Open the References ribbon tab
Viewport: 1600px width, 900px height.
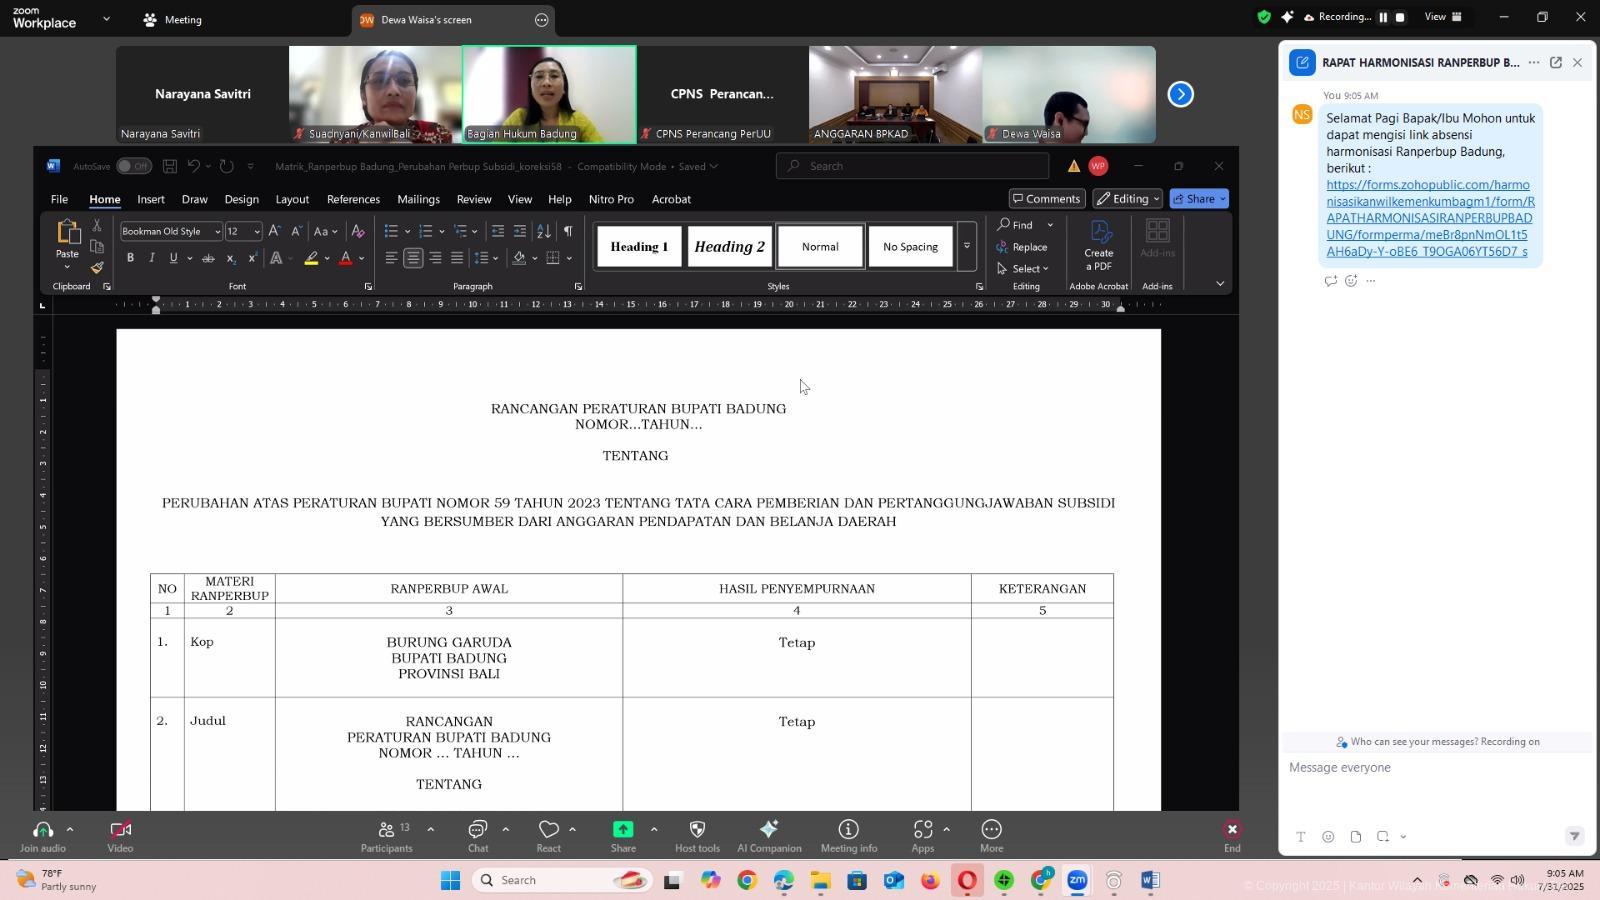(353, 199)
